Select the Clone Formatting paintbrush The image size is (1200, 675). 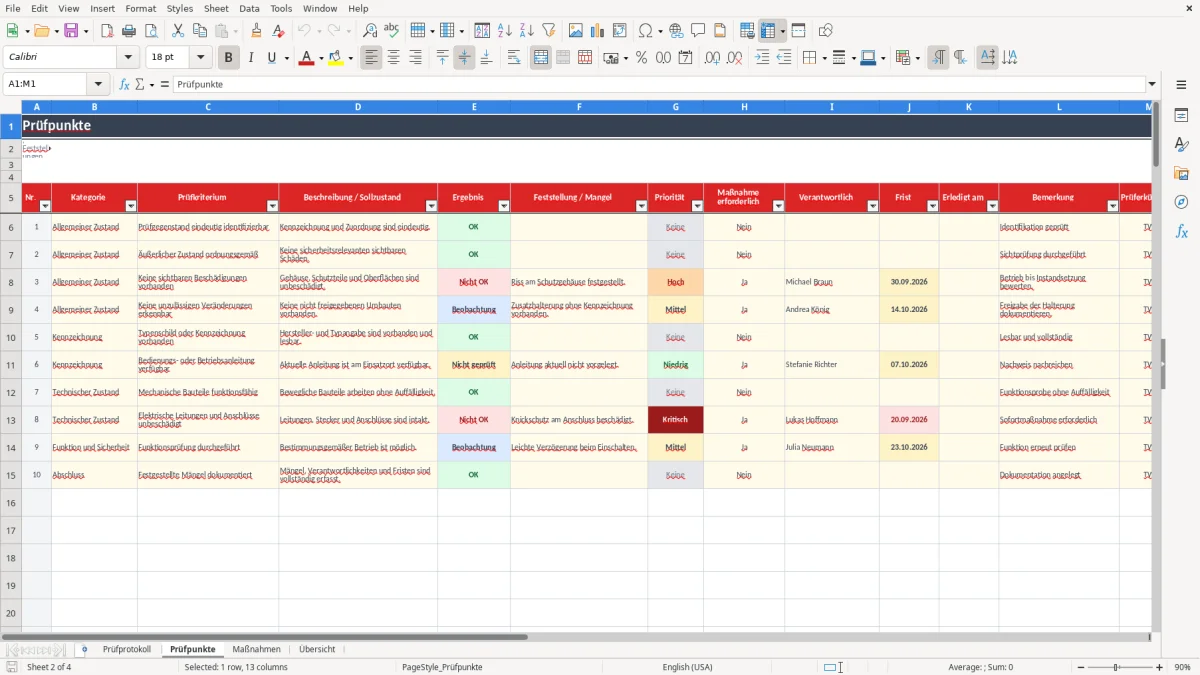click(256, 31)
